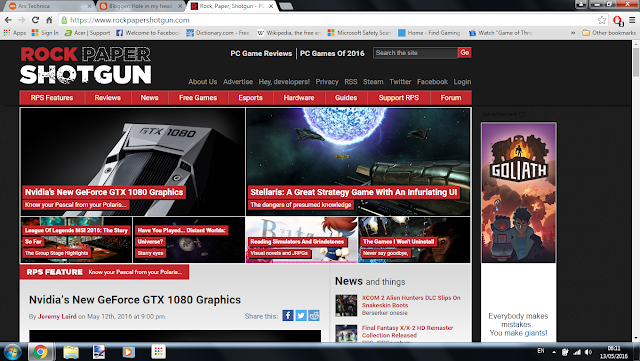Open XCOM 2 Alien Hunters DLC news
The width and height of the screenshot is (640, 361).
(411, 301)
